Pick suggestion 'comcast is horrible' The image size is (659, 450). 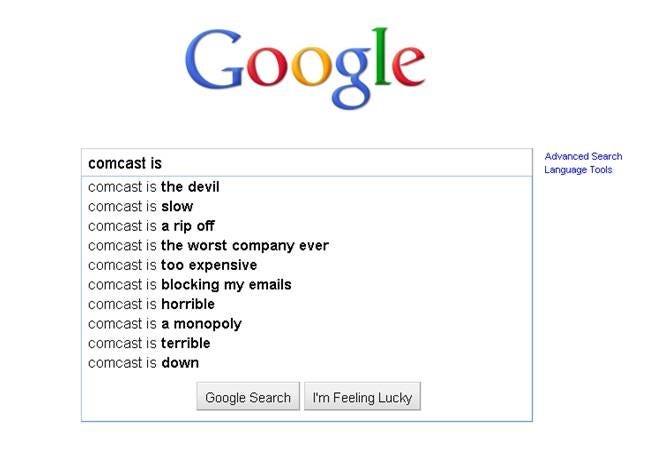(x=306, y=304)
